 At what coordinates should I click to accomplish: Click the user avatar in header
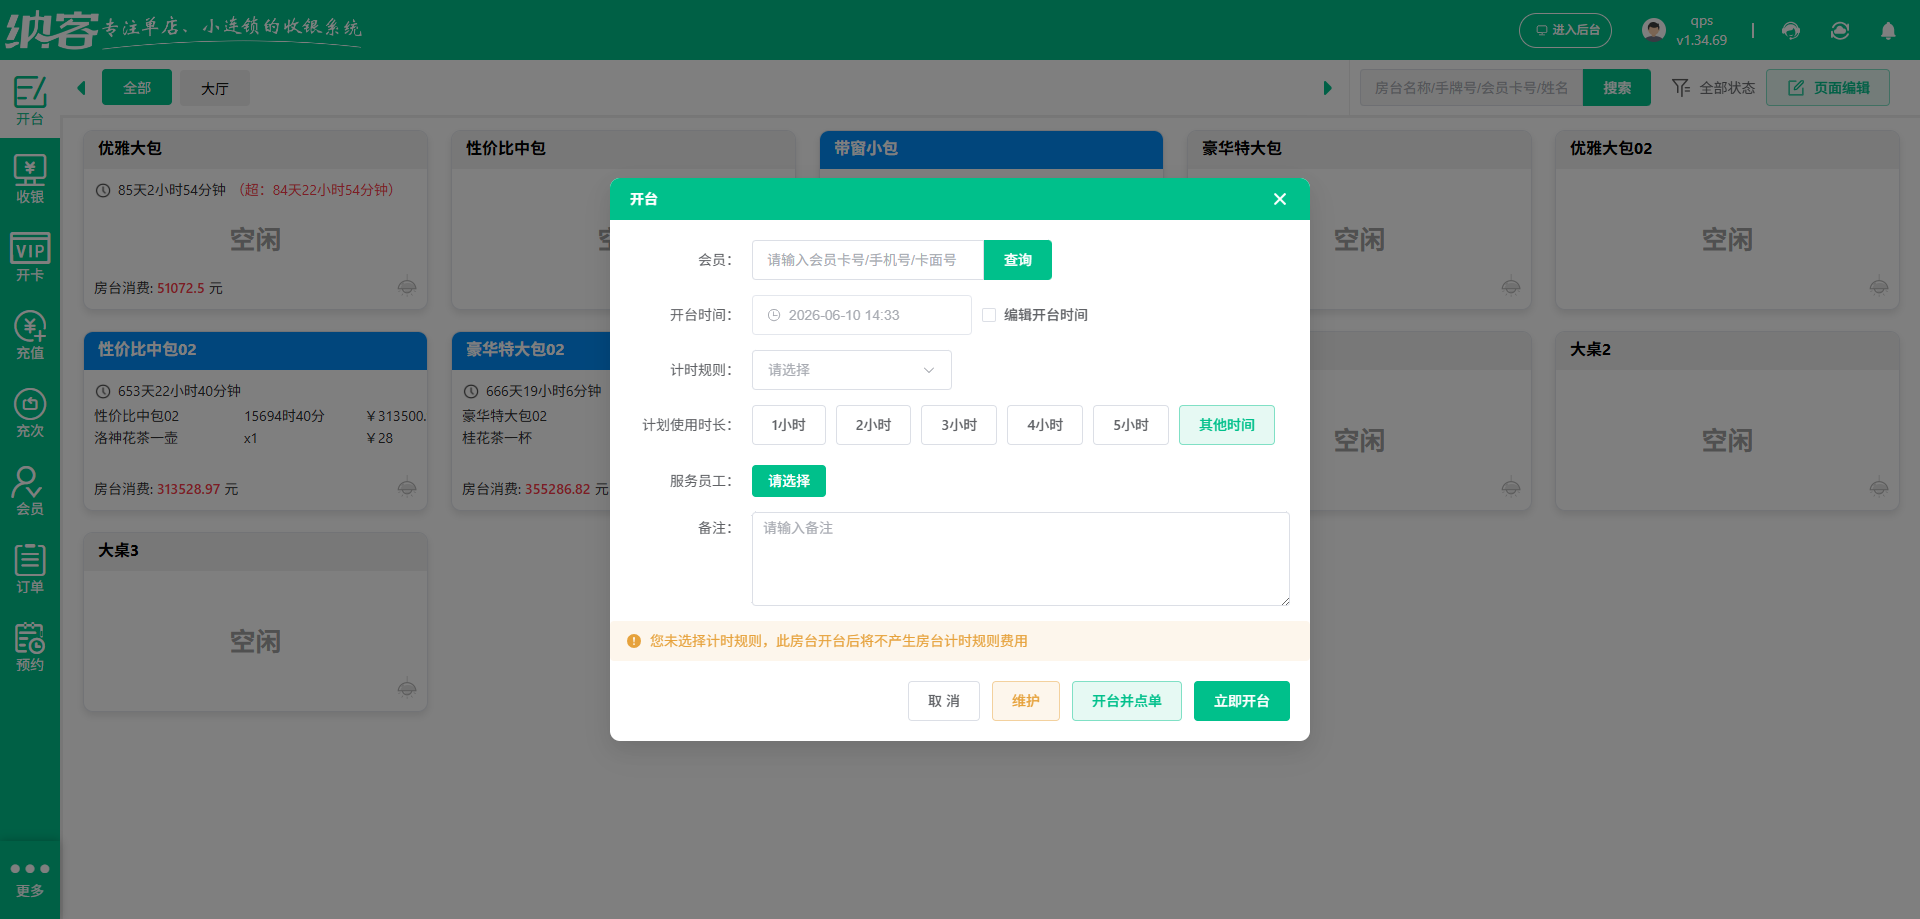[1654, 30]
